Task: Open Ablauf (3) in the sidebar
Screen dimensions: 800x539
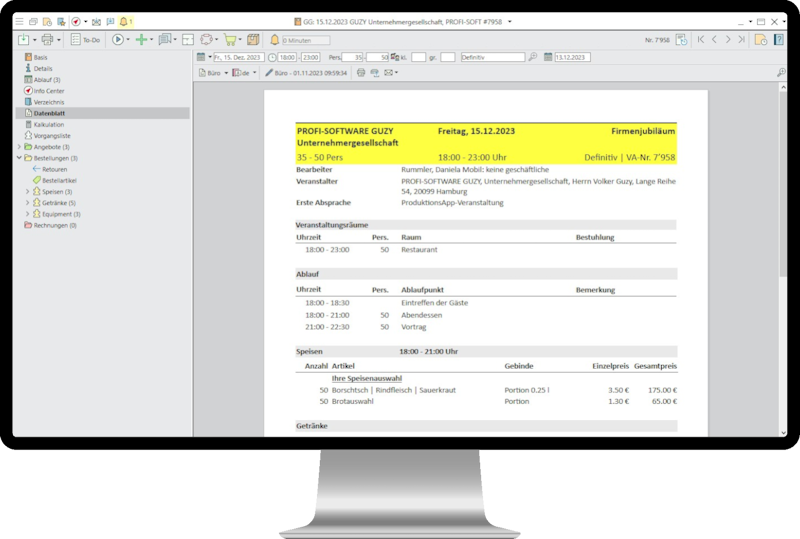Action: pyautogui.click(x=42, y=80)
